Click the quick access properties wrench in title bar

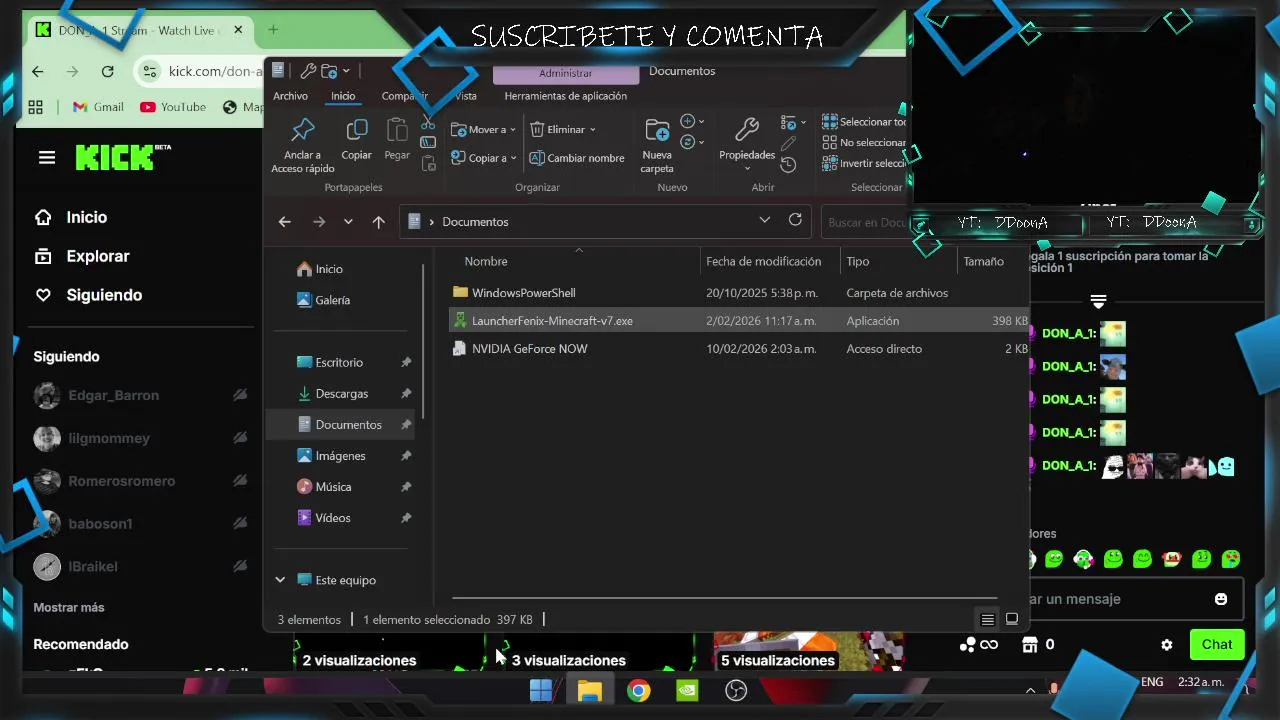[308, 71]
